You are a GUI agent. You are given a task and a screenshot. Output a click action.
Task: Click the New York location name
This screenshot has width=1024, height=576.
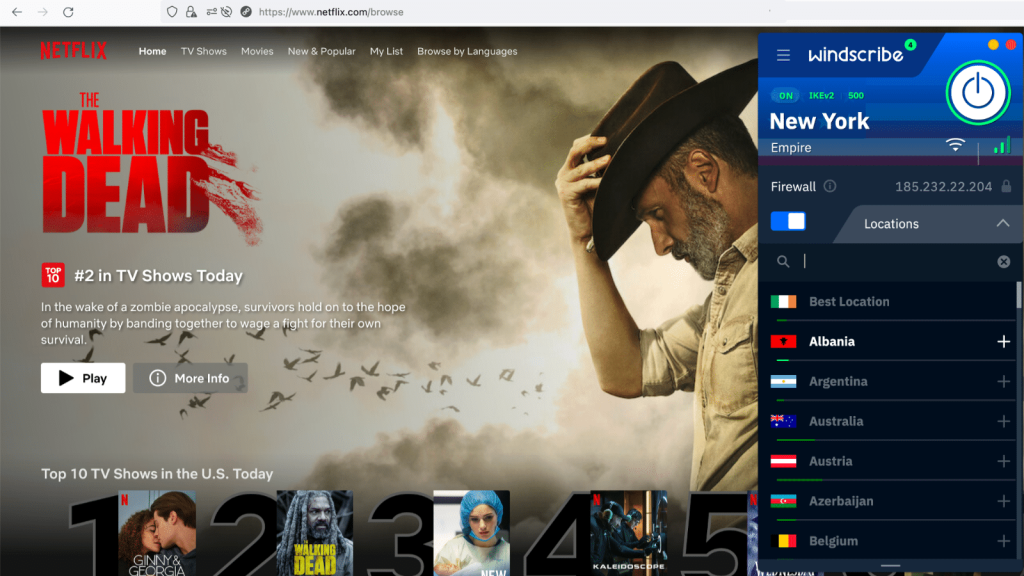pos(820,121)
